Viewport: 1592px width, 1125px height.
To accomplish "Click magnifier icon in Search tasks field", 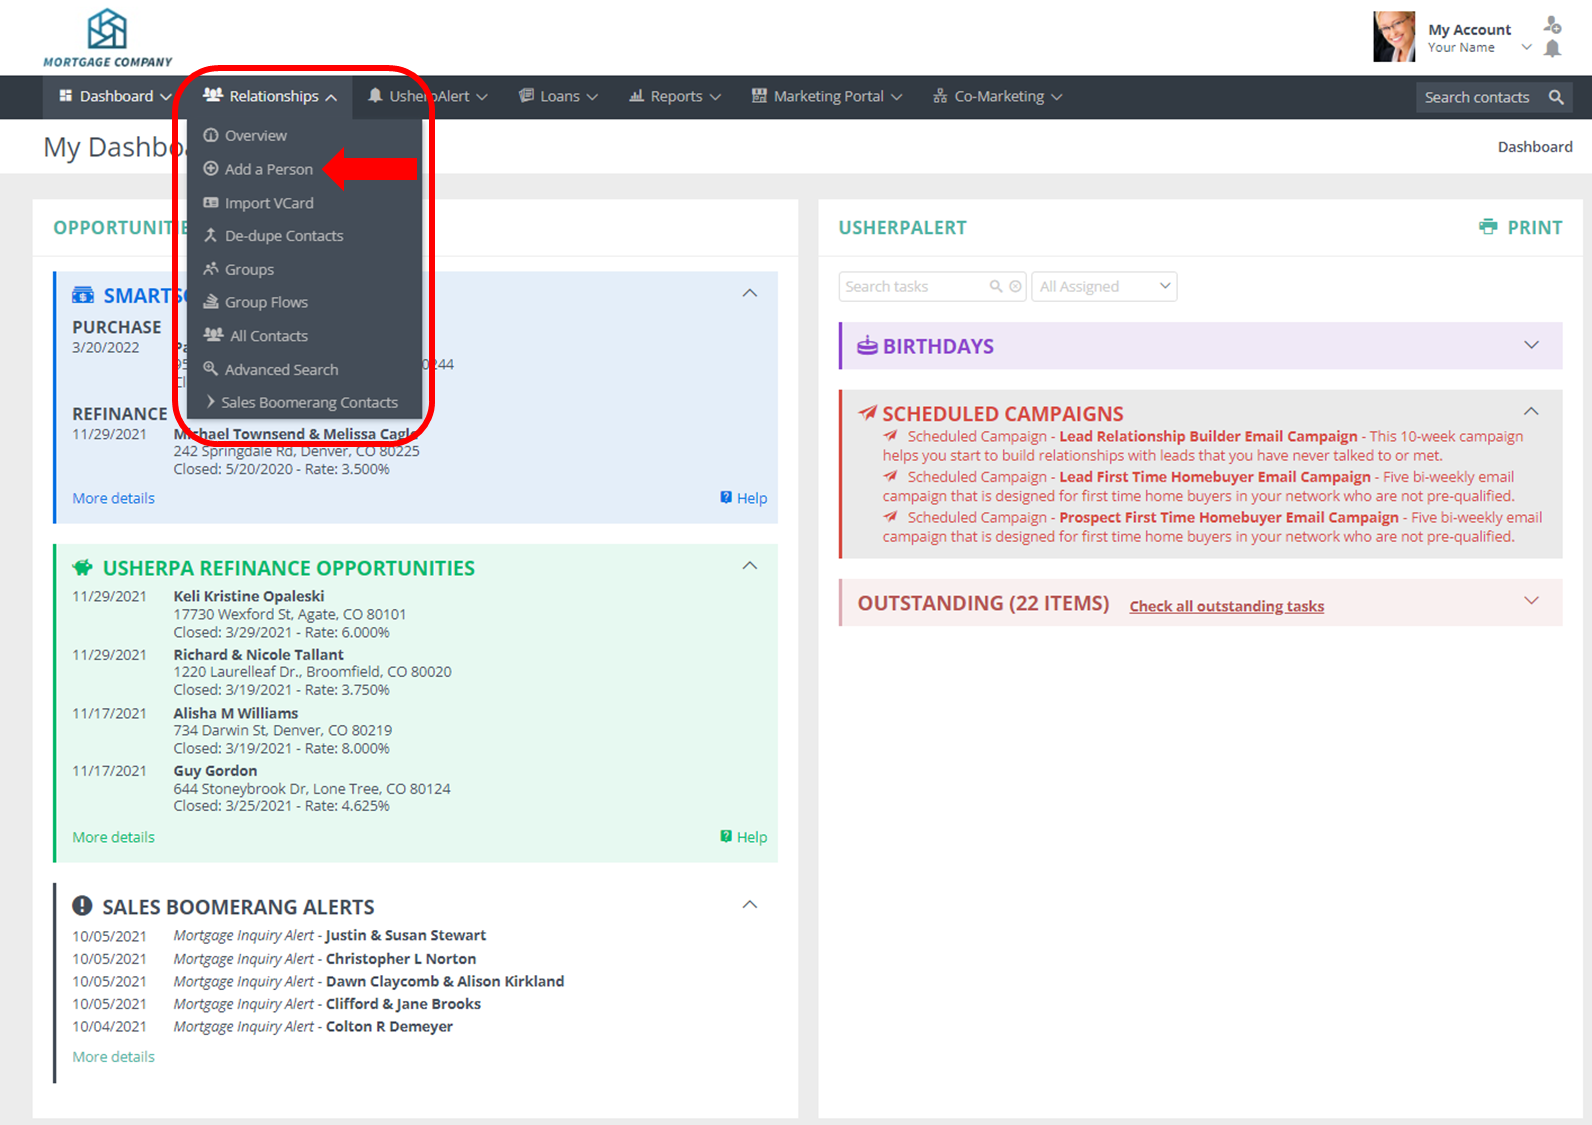I will 996,287.
